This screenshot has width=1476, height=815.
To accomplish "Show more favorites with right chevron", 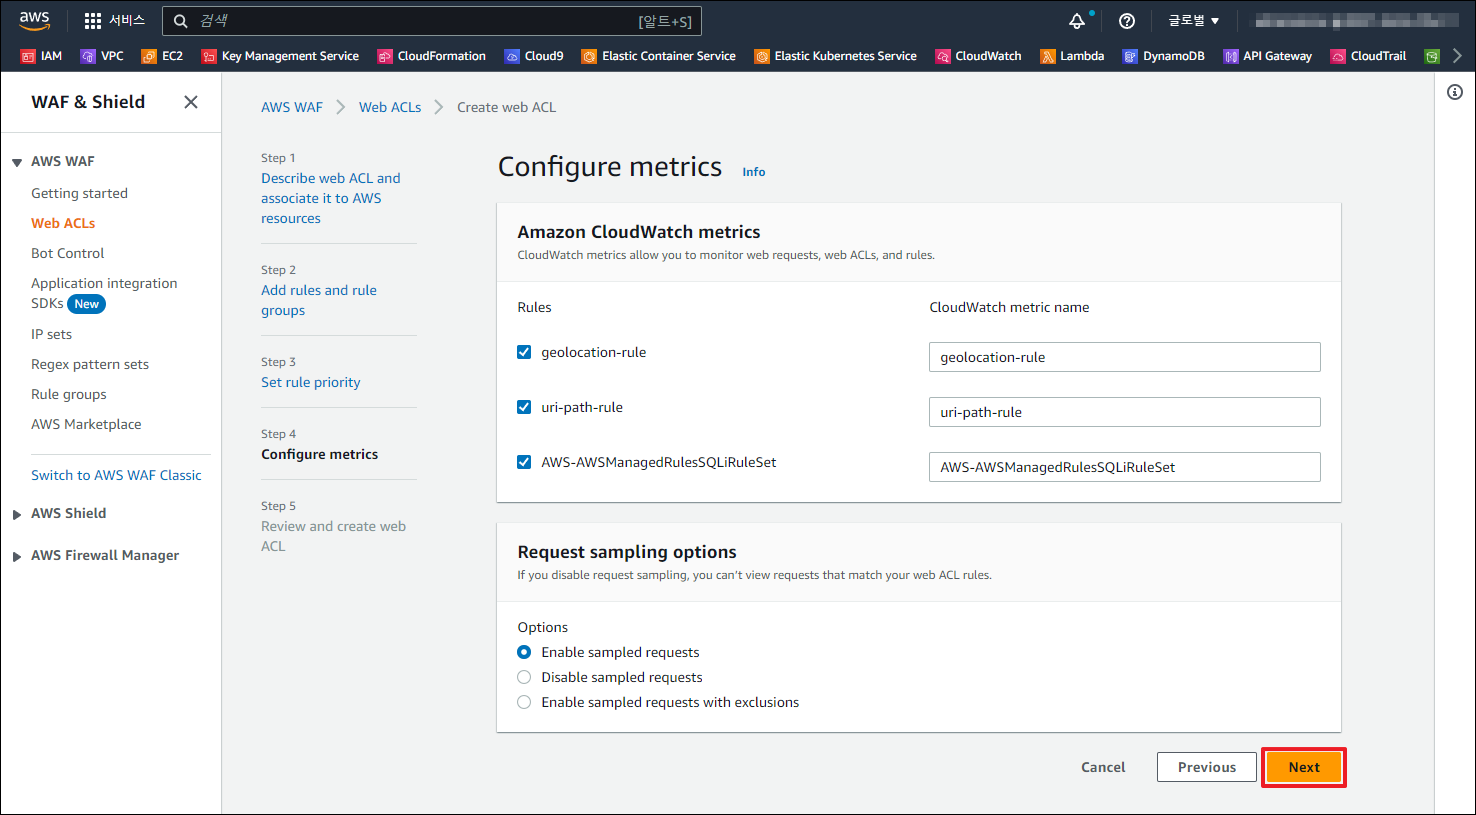I will (1457, 56).
